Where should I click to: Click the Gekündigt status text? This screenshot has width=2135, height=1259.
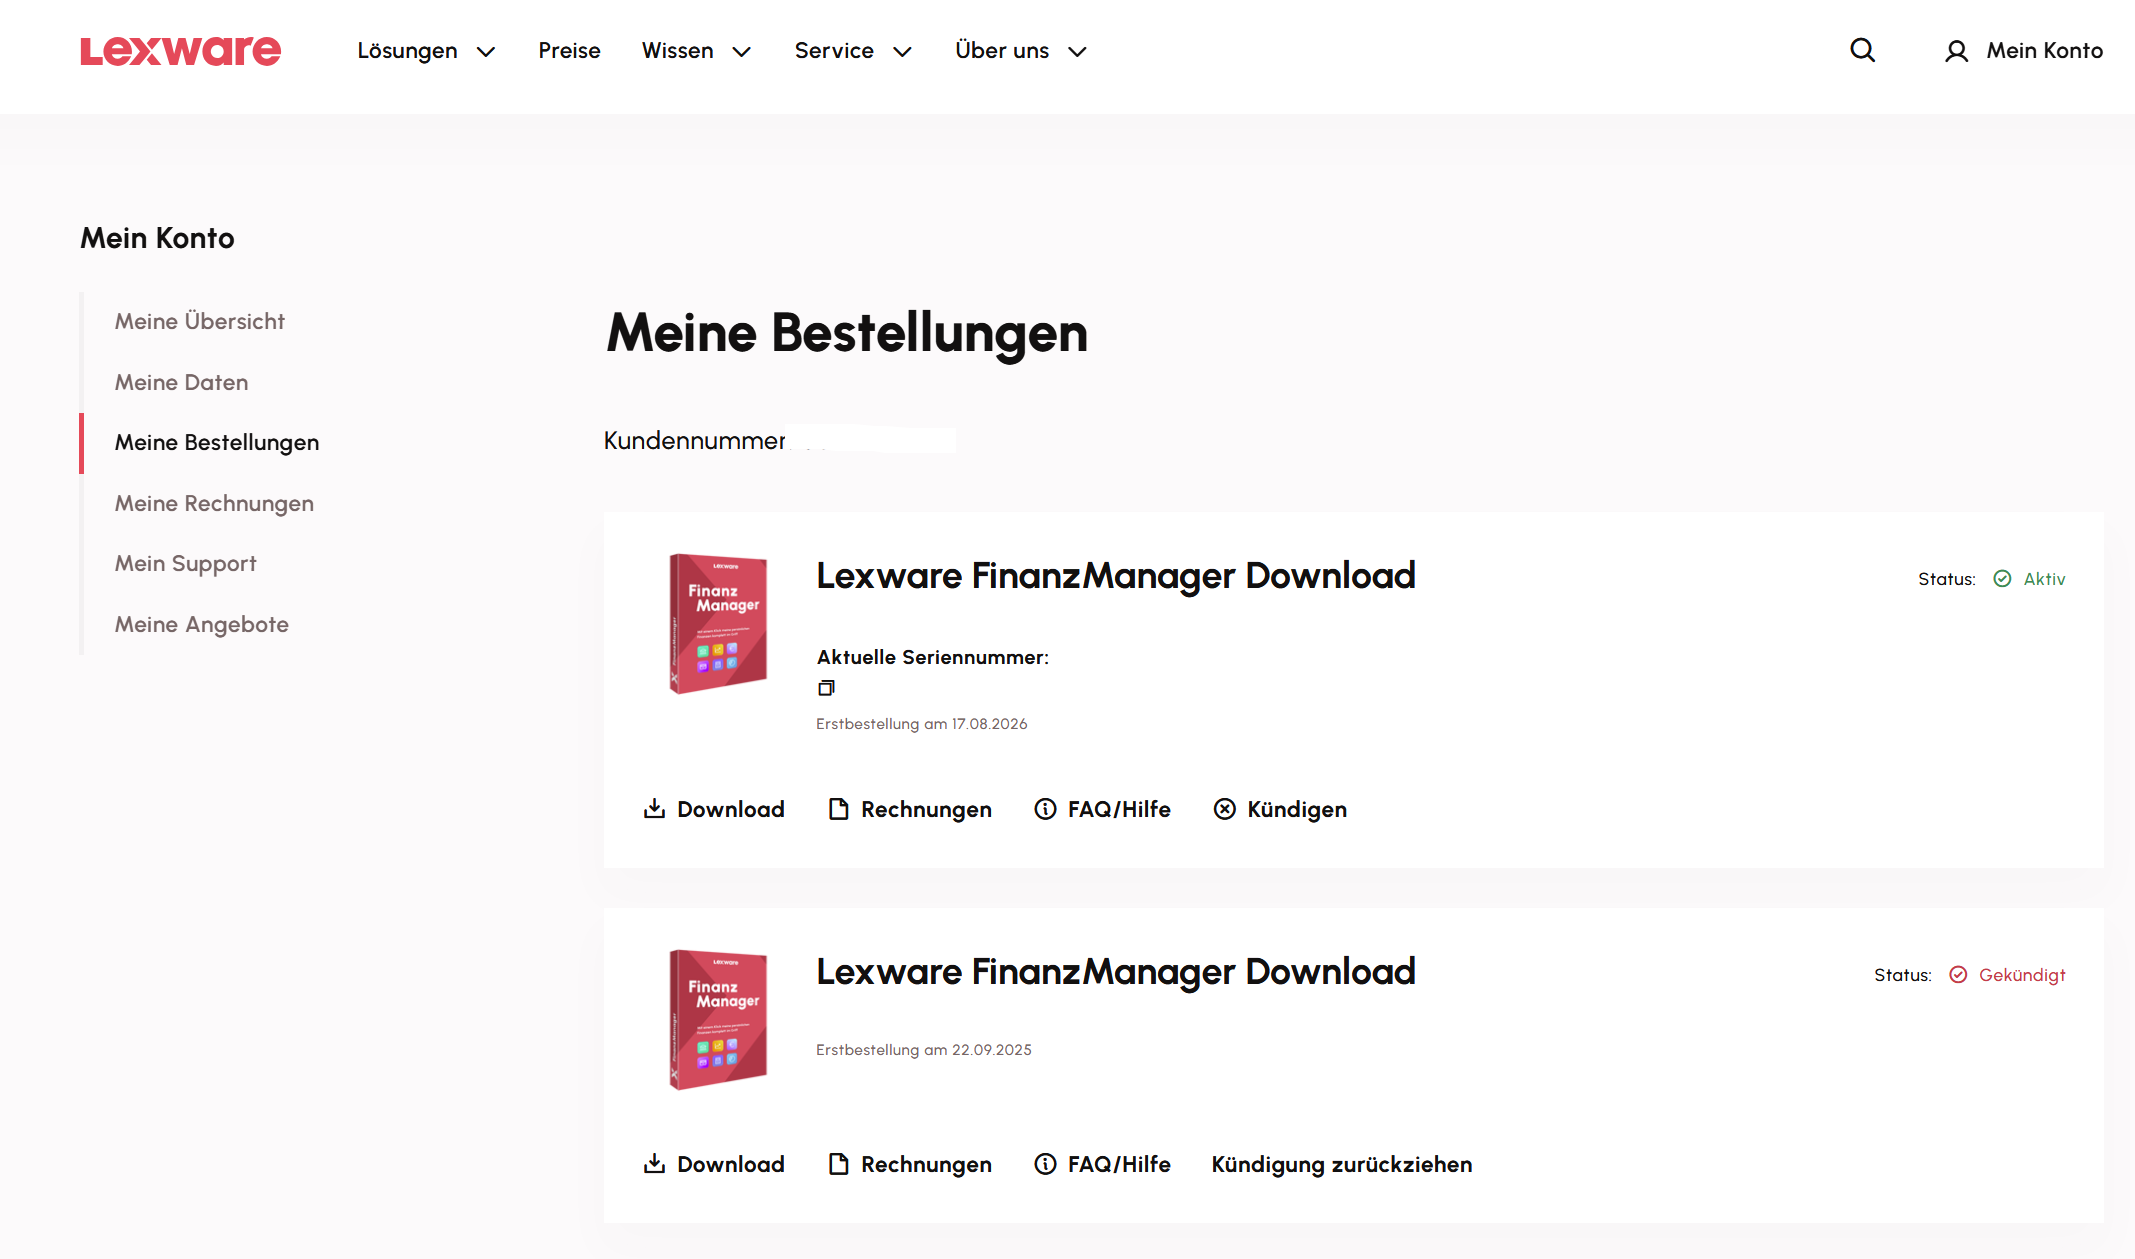[2022, 975]
